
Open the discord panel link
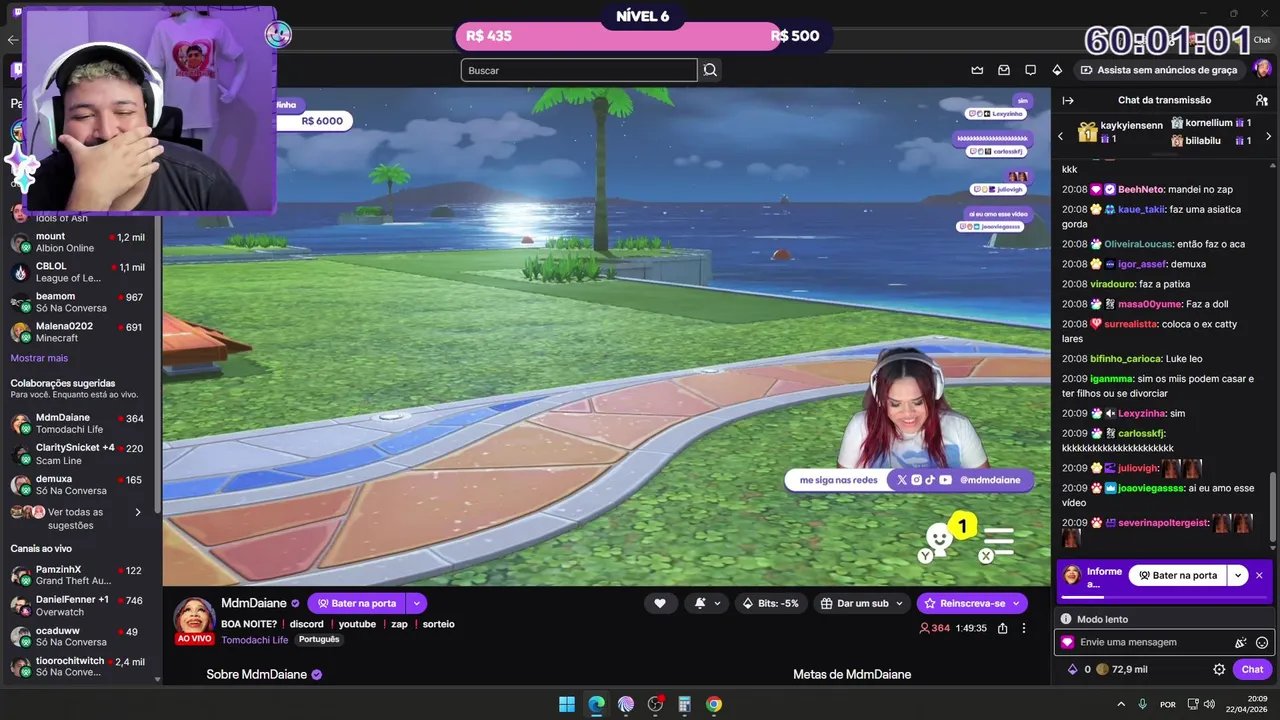click(306, 624)
